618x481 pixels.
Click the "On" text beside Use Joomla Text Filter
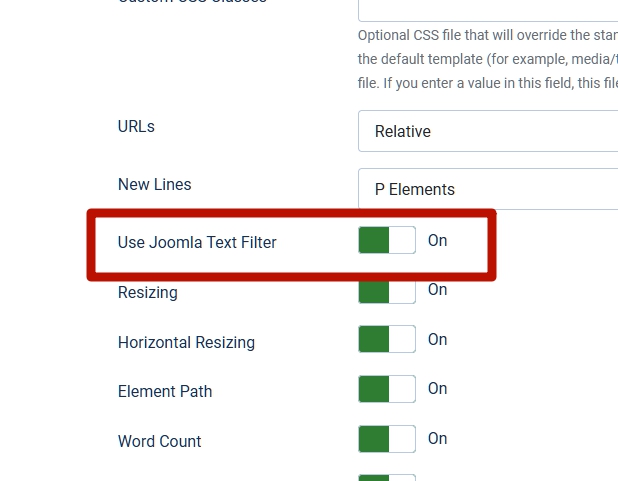[x=437, y=241]
